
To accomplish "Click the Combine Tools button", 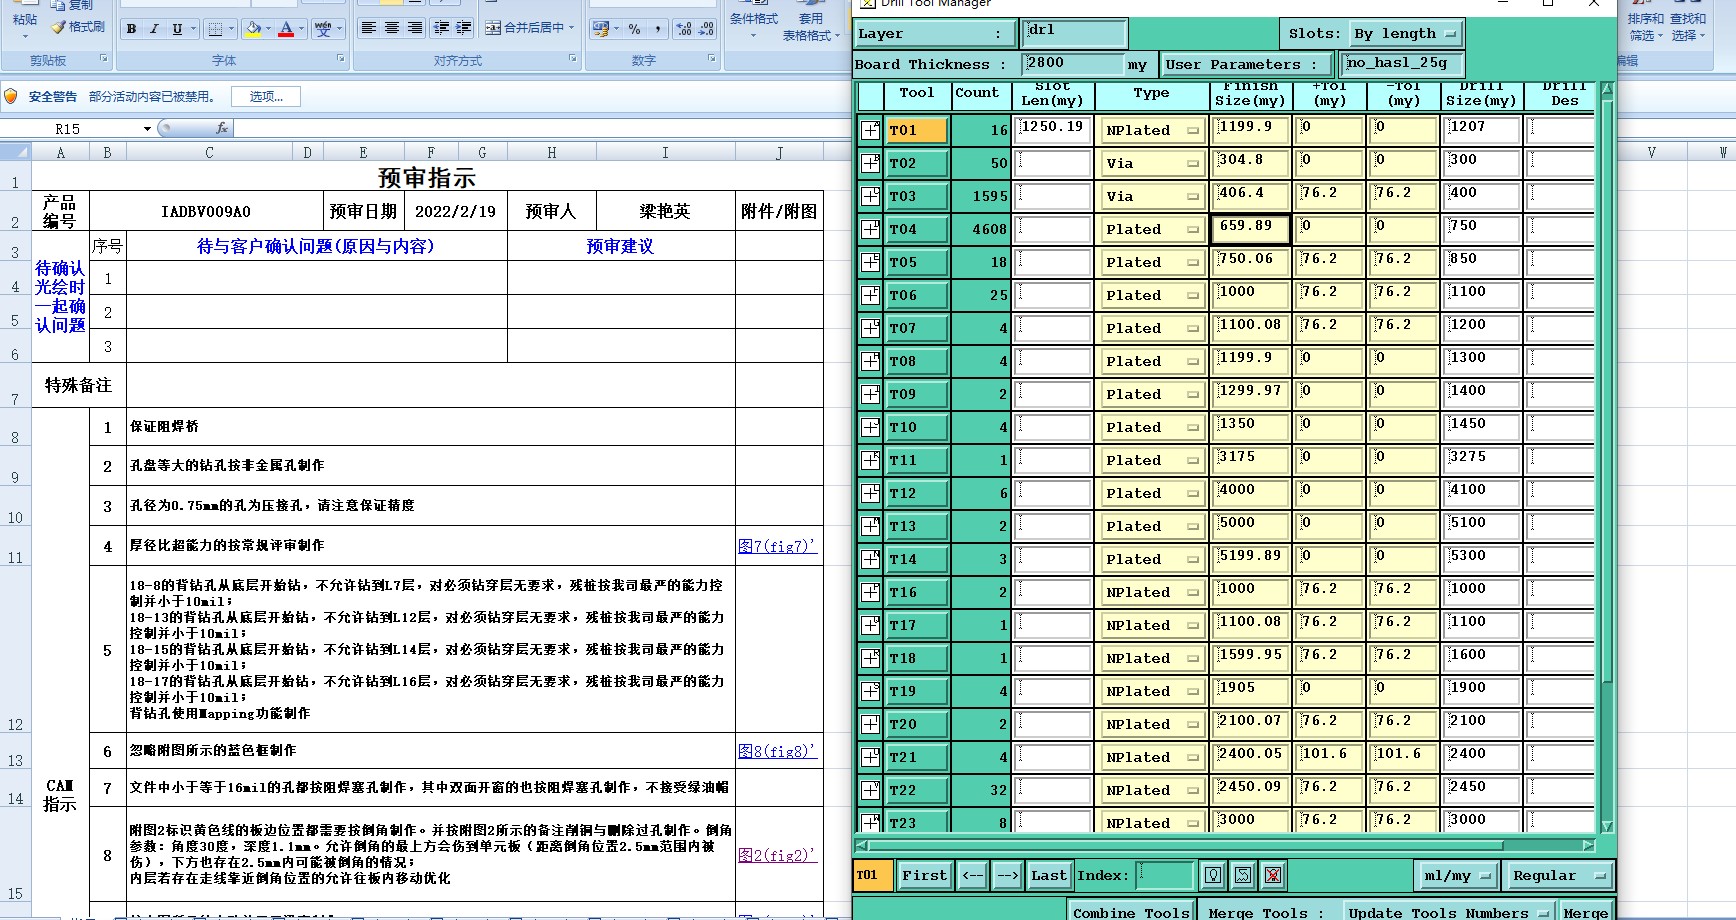I will point(1131,912).
